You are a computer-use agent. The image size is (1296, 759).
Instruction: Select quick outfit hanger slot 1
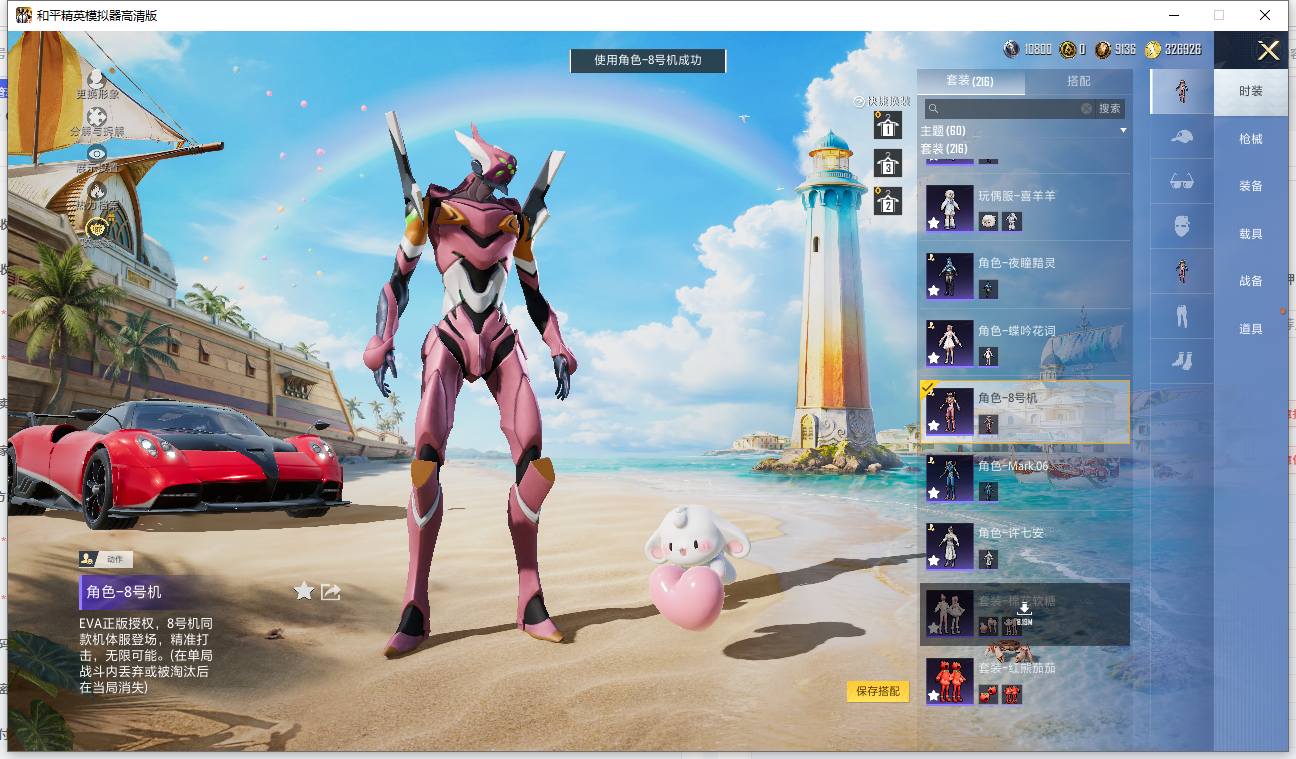(886, 125)
